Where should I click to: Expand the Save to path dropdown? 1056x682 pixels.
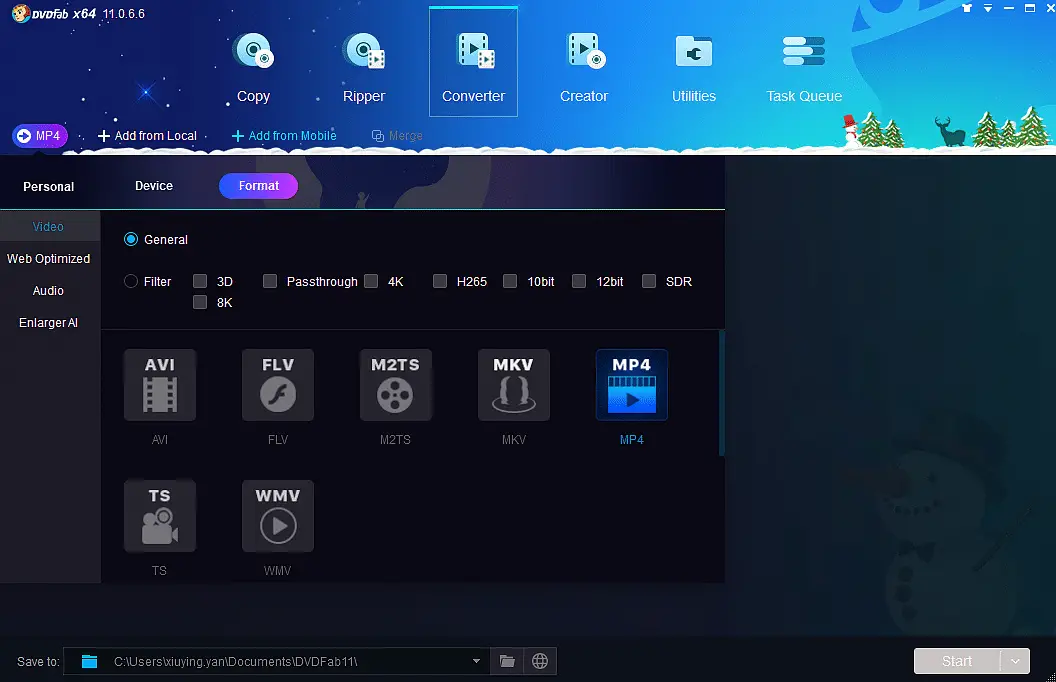pyautogui.click(x=476, y=661)
